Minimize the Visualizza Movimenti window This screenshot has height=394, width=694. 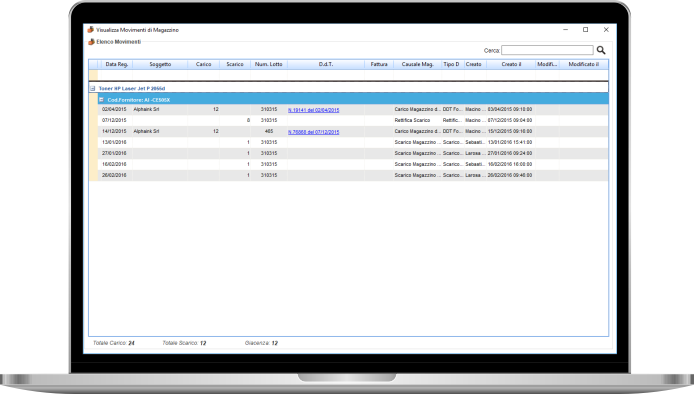tap(565, 30)
